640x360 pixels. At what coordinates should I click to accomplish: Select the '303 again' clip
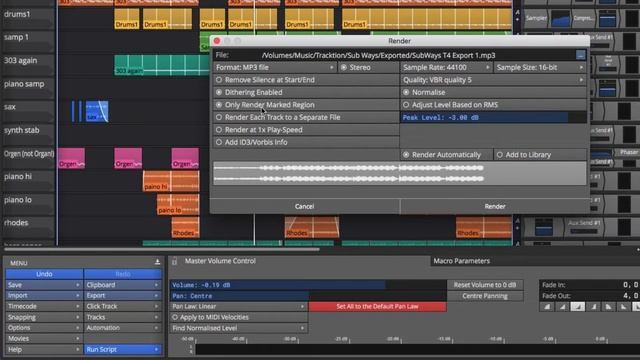click(x=162, y=65)
